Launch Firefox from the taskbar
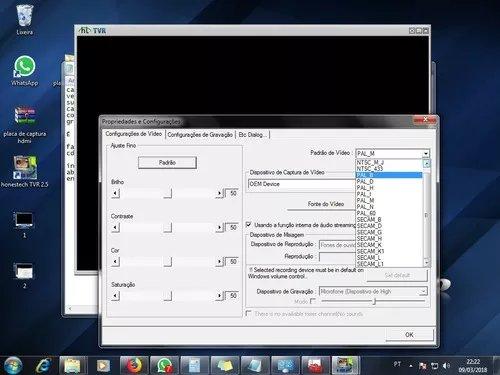This screenshot has width=500, height=375. point(134,365)
